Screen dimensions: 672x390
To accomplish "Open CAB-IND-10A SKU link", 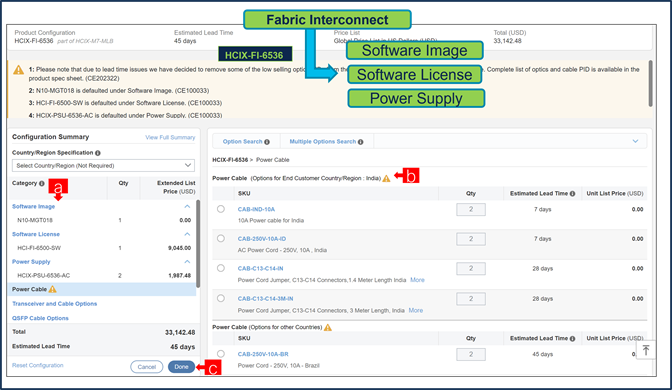I will pyautogui.click(x=256, y=210).
